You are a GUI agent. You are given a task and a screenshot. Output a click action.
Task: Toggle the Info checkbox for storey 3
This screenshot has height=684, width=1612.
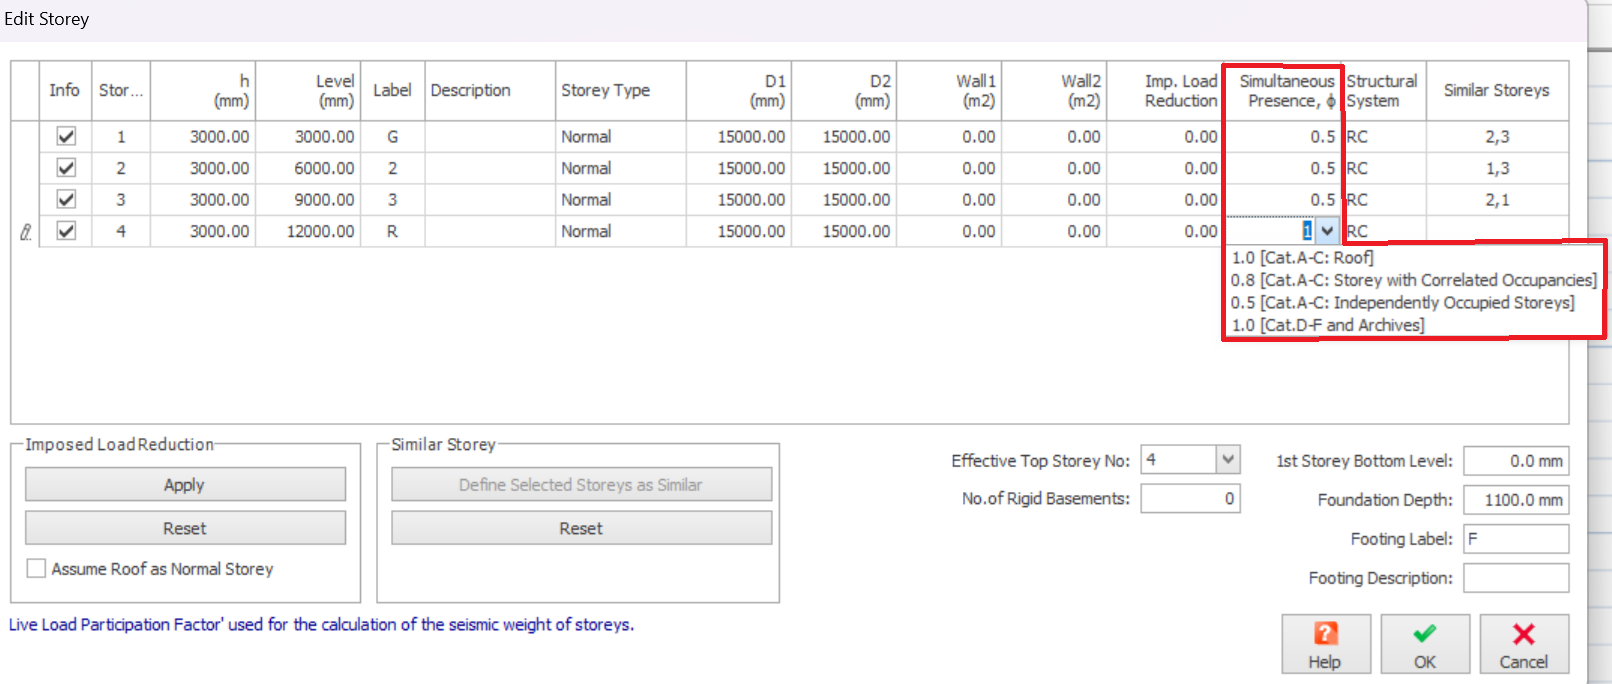tap(66, 200)
